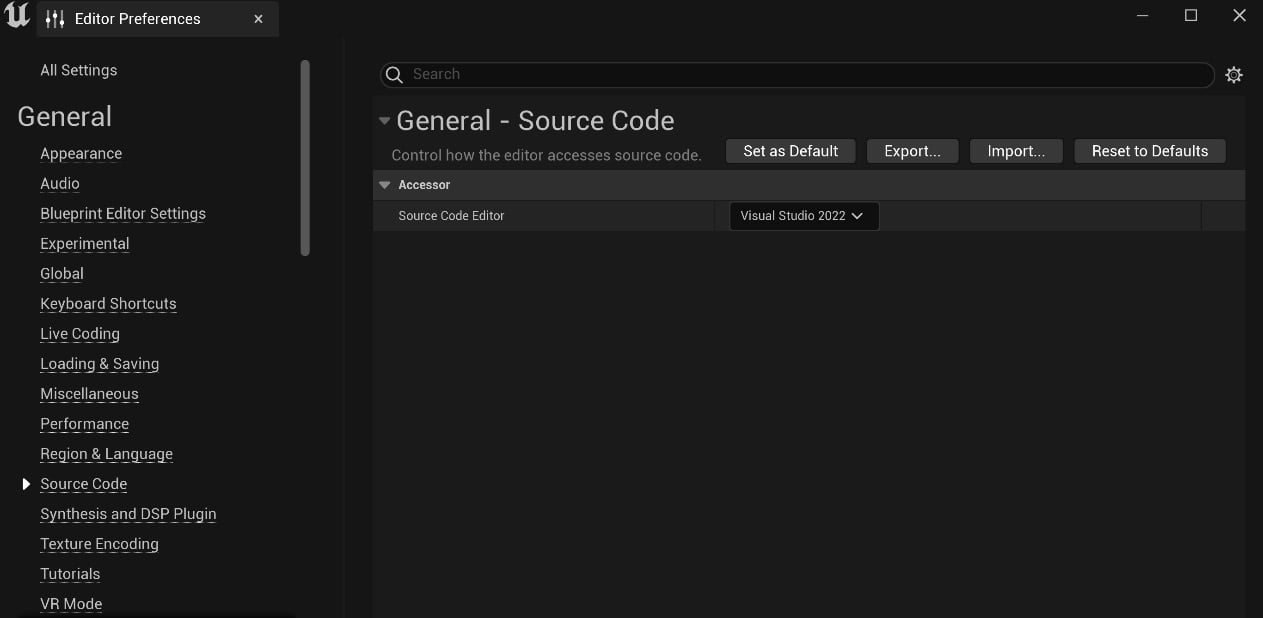This screenshot has height=618, width=1263.
Task: Click Set as Default button
Action: tap(790, 151)
